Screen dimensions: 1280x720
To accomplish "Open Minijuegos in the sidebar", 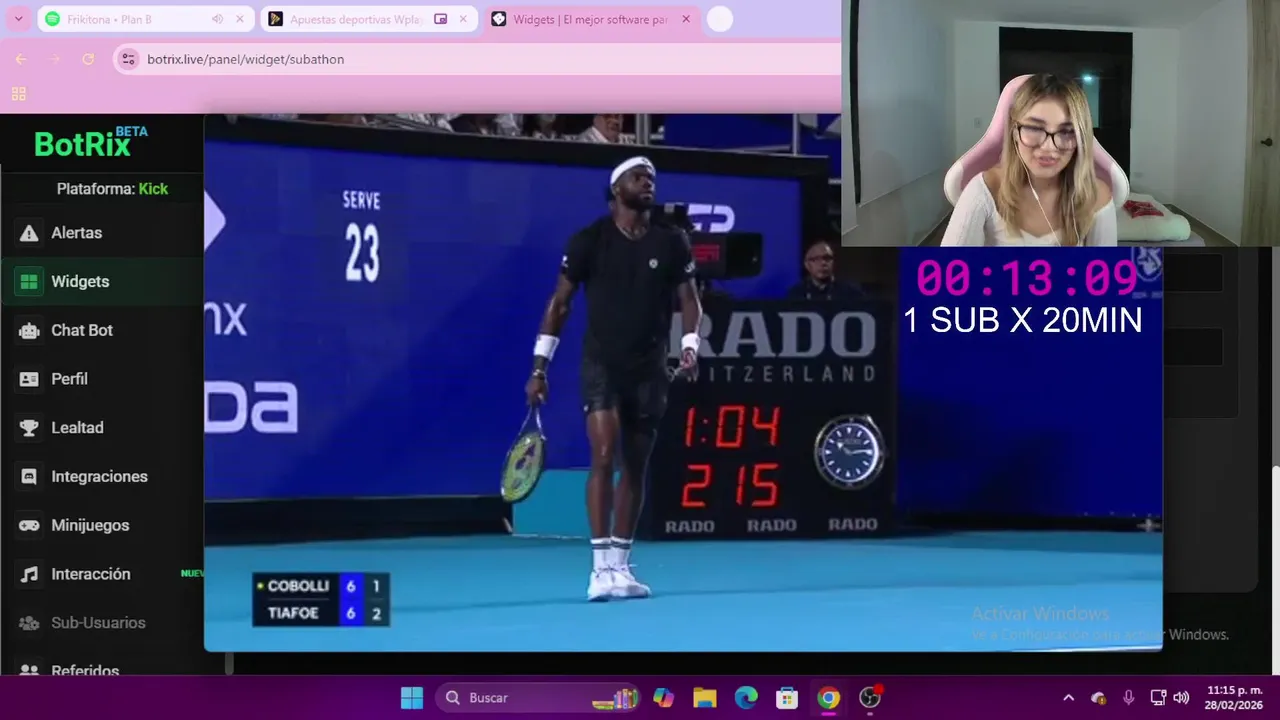I will (100, 525).
